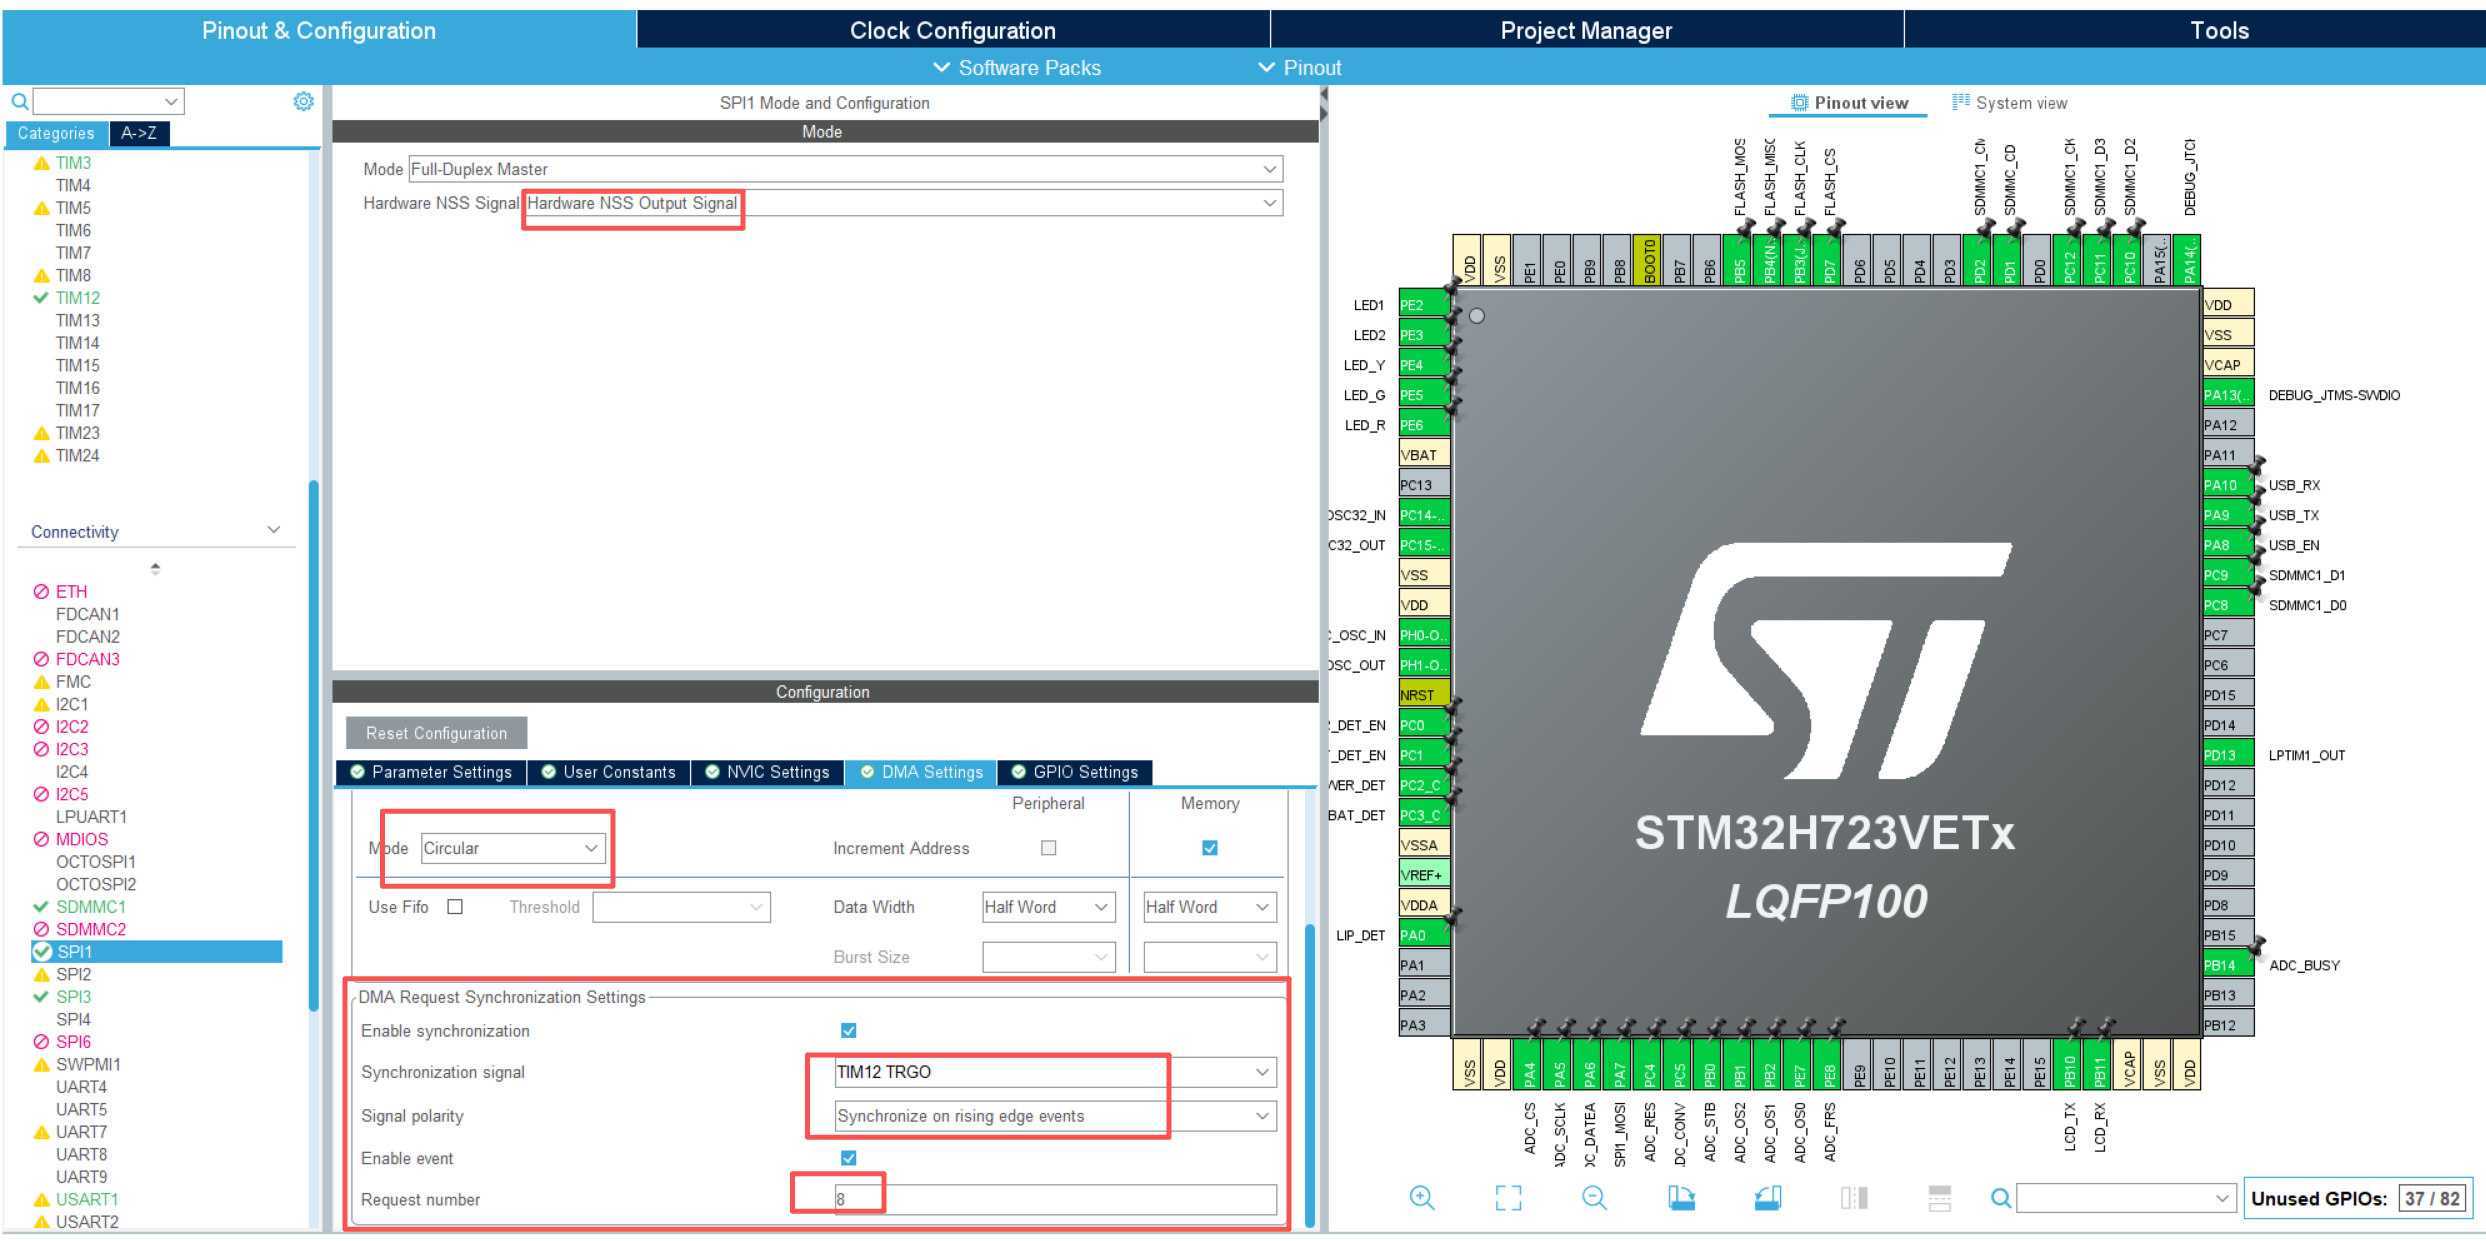Viewport: 2486px width, 1241px height.
Task: Open the User Constants tab
Action: tap(609, 772)
